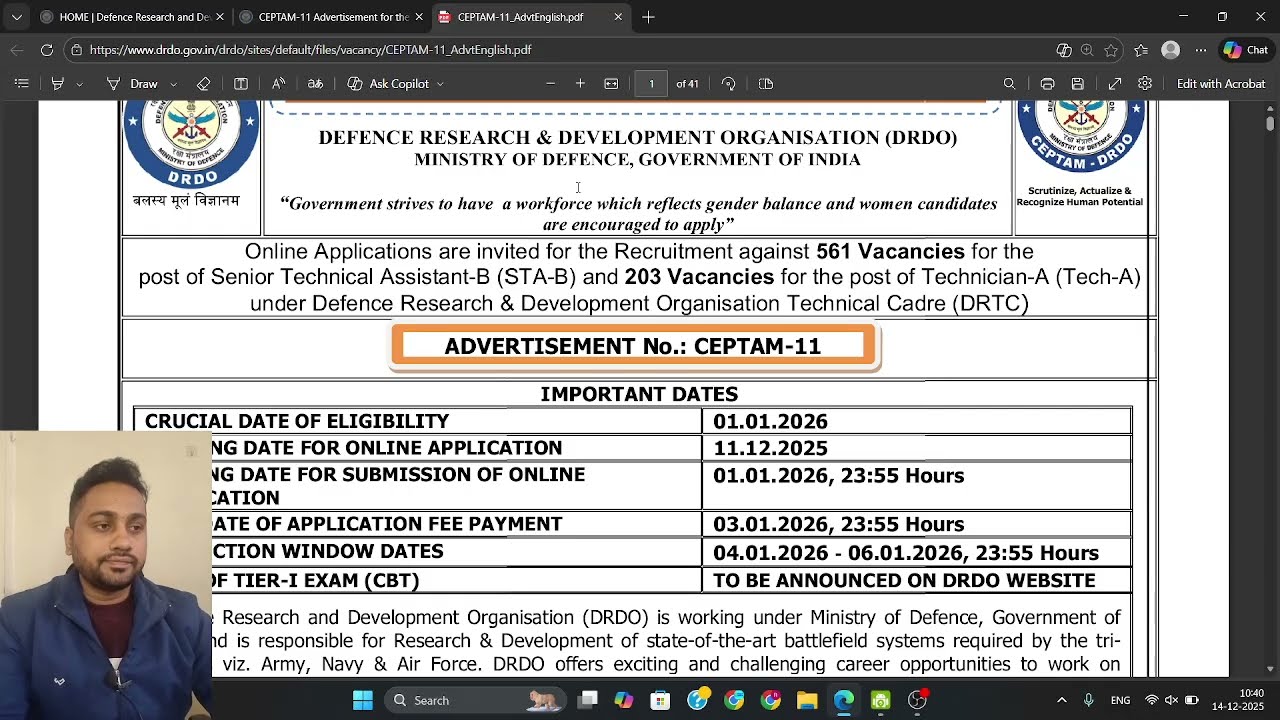Open the browser profile avatar
The height and width of the screenshot is (720, 1280).
(x=1171, y=50)
